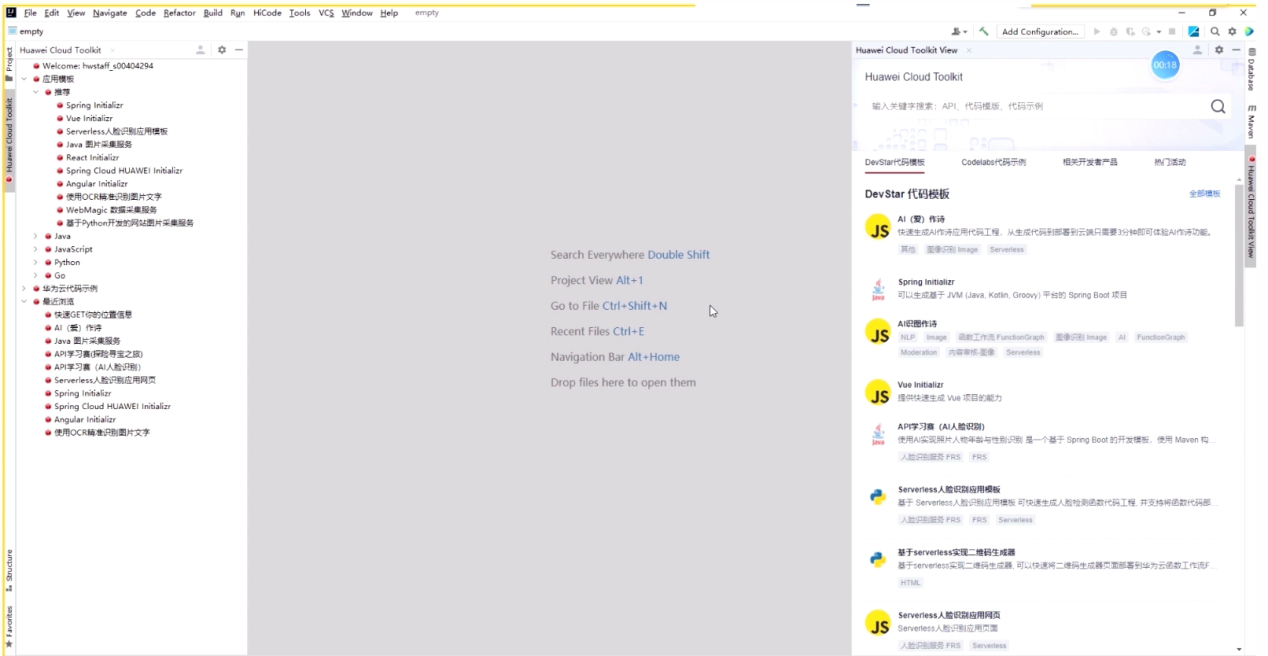Screen dimensions: 1268x656
Task: Switch to Codelabs代码示例 tab
Action: (993, 162)
